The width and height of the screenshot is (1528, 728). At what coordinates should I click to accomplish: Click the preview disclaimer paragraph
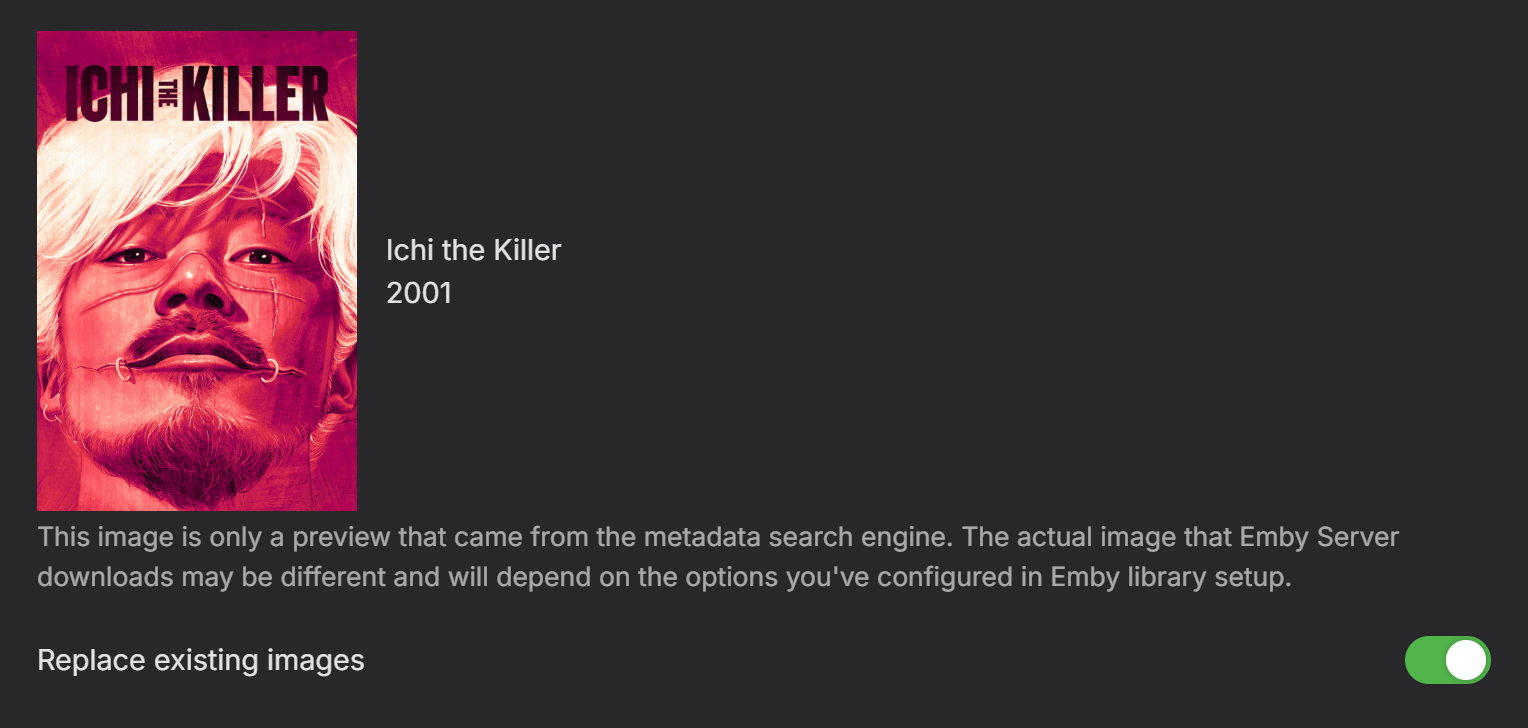point(700,558)
